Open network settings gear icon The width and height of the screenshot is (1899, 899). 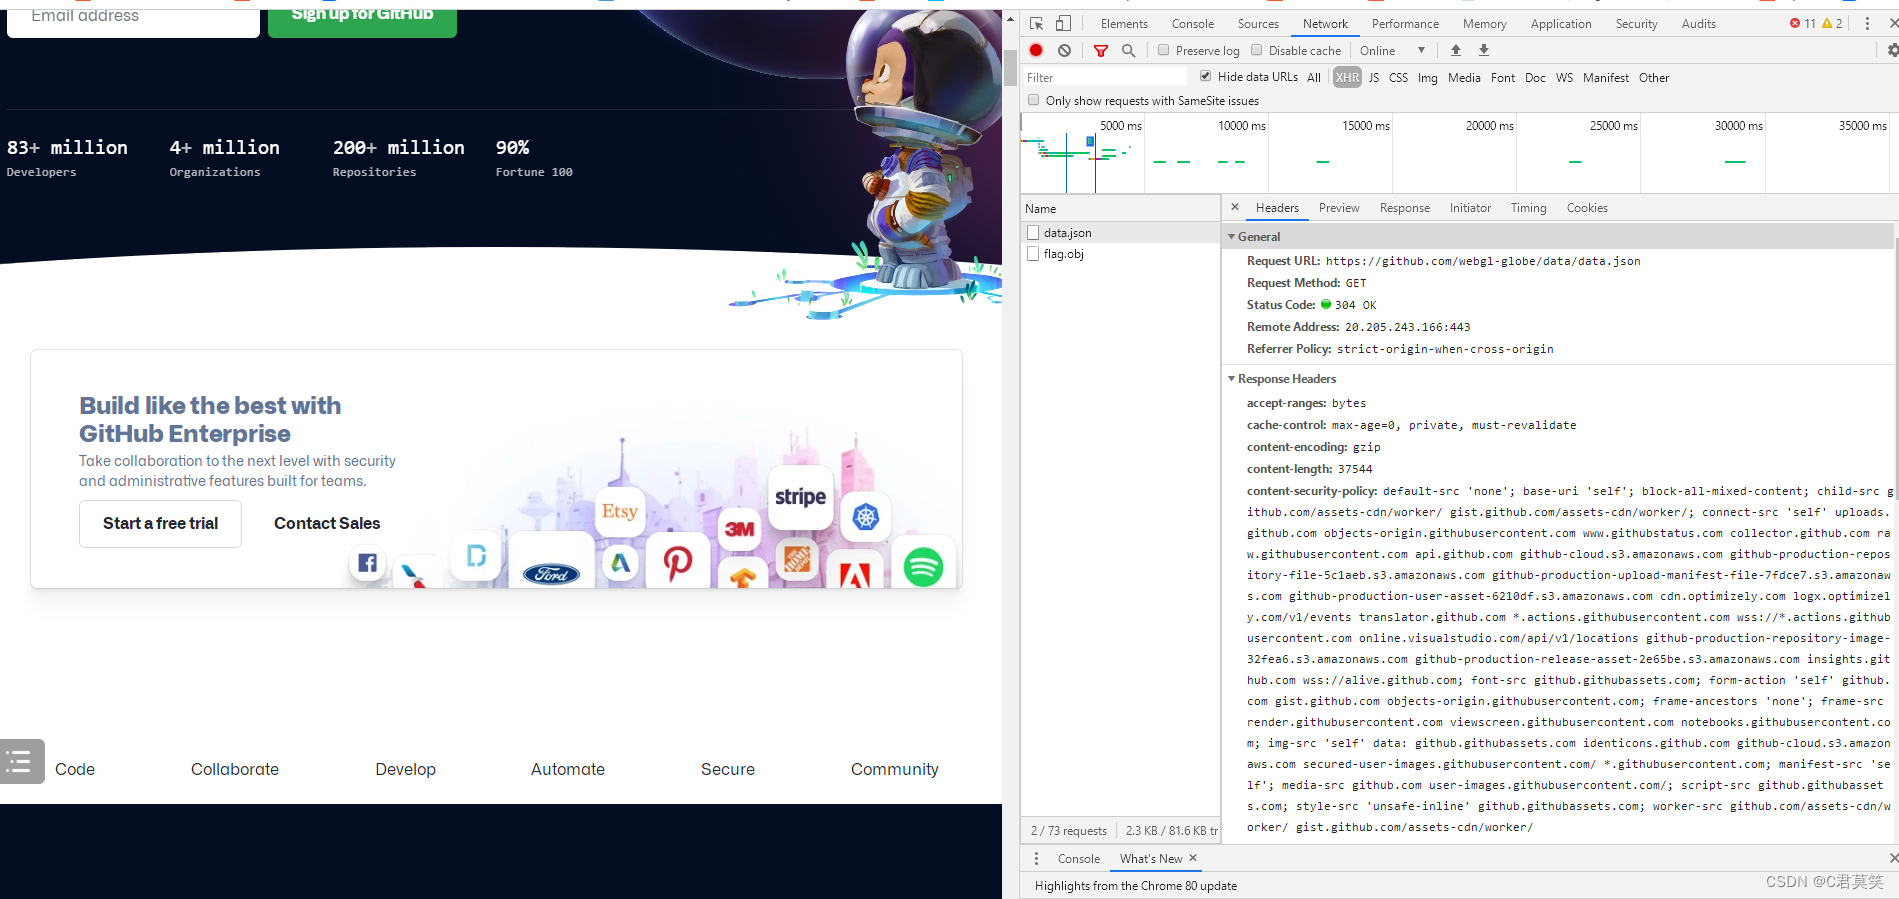click(1892, 50)
